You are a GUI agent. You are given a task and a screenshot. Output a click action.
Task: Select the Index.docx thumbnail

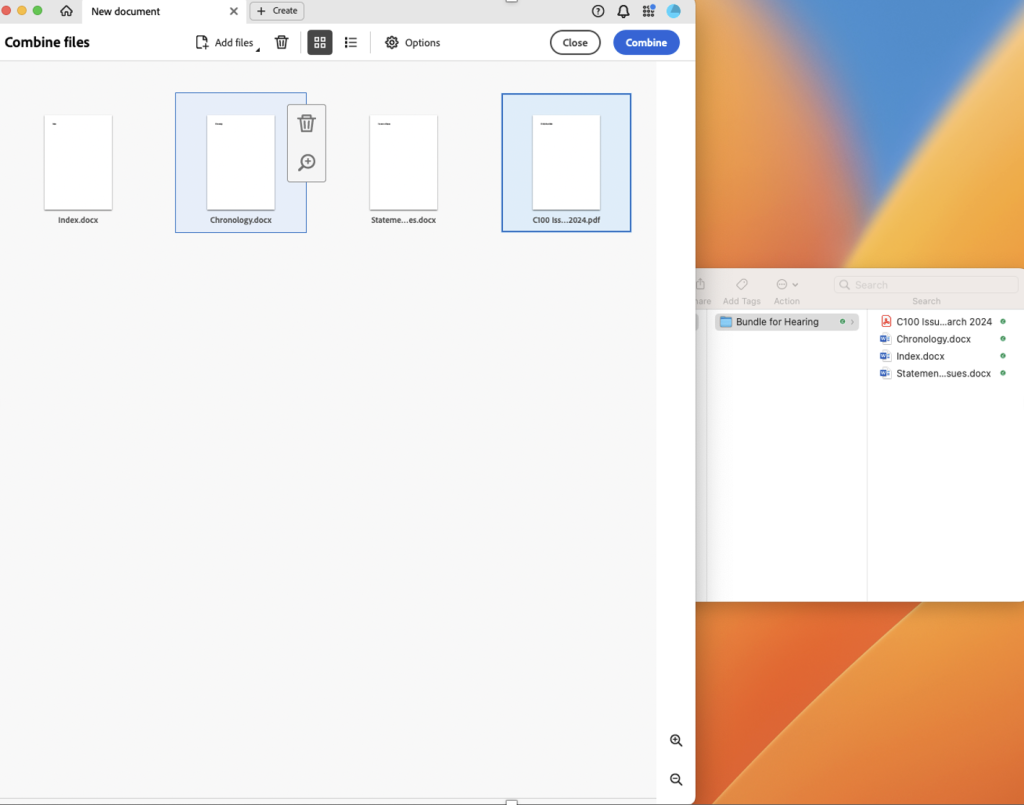click(x=78, y=163)
